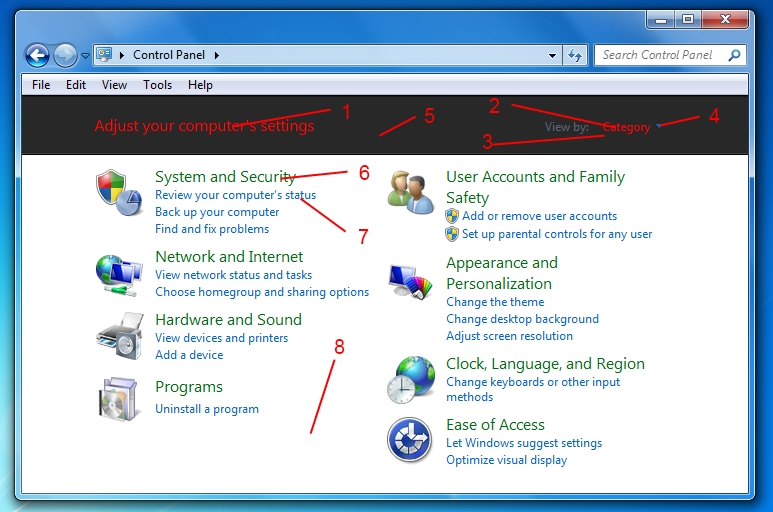Screen dimensions: 773x512
Task: Click shield icon beside Set up parental controls
Action: coord(452,234)
